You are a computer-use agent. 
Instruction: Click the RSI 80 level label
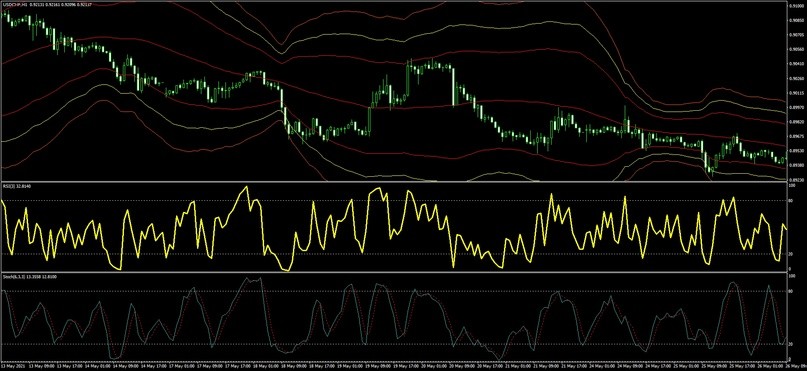click(791, 201)
